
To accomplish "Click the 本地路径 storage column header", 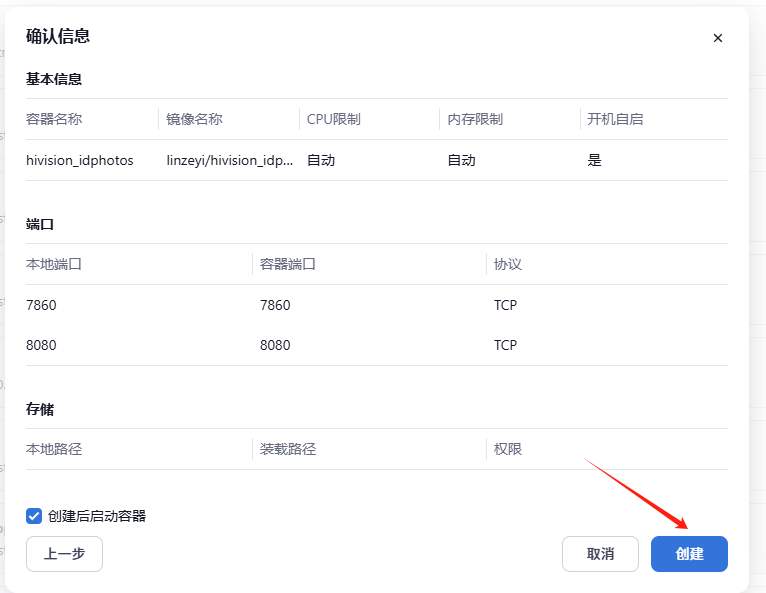I will pos(54,449).
